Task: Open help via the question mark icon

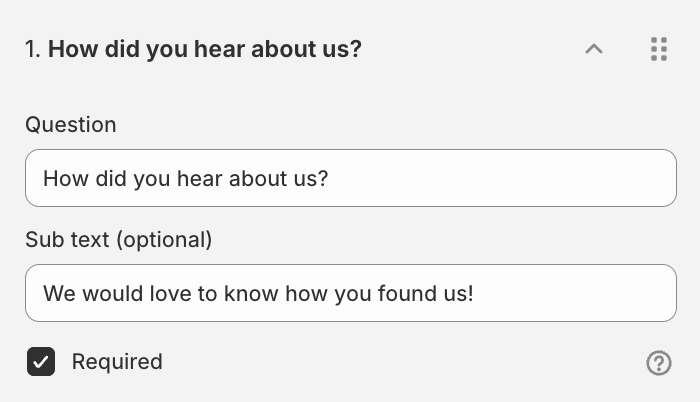Action: pos(659,363)
